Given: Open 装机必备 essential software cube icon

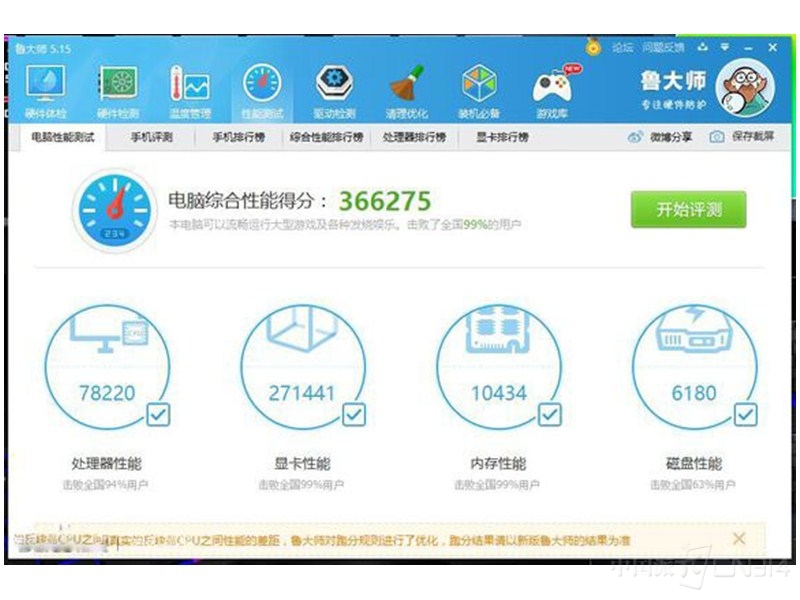Looking at the screenshot, I should tap(479, 86).
